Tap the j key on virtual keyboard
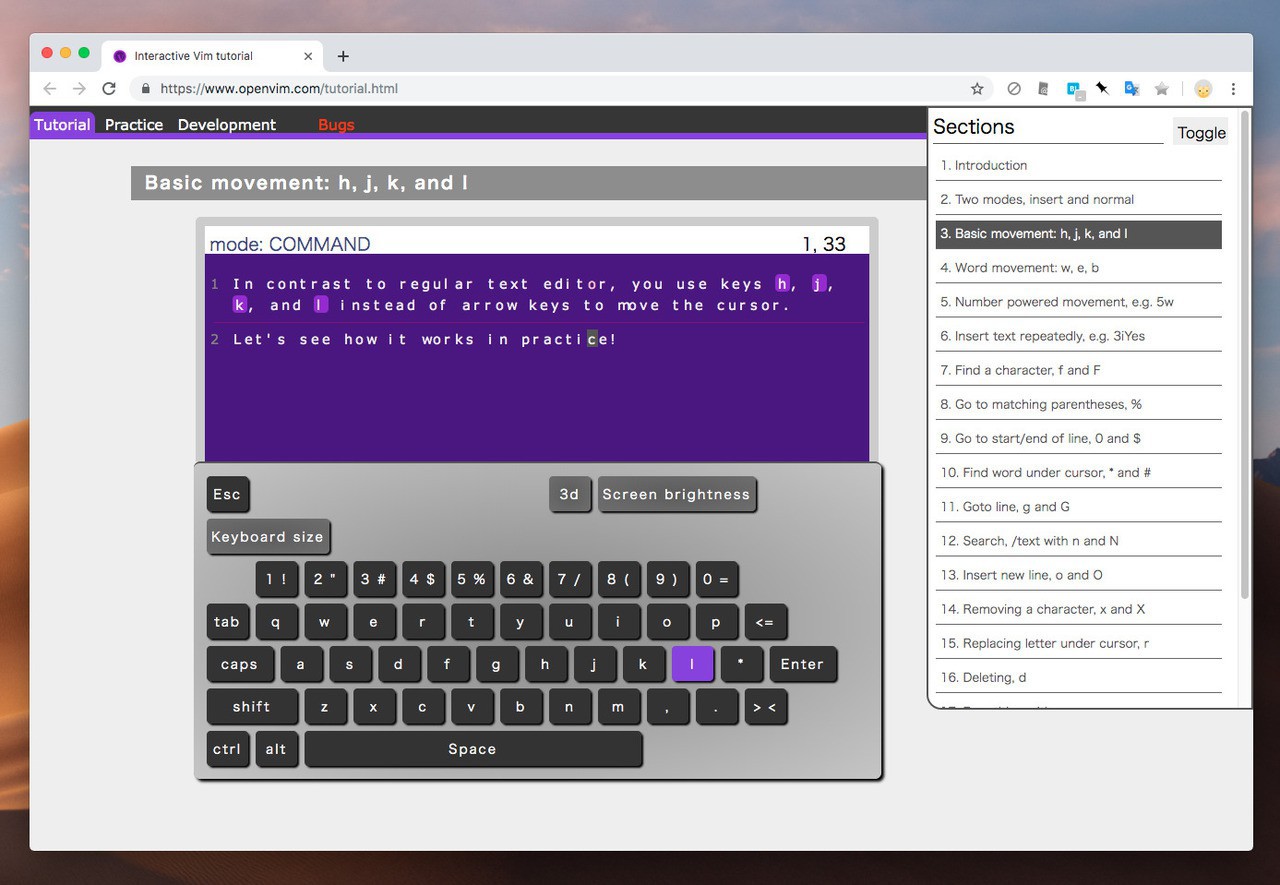 pyautogui.click(x=594, y=664)
